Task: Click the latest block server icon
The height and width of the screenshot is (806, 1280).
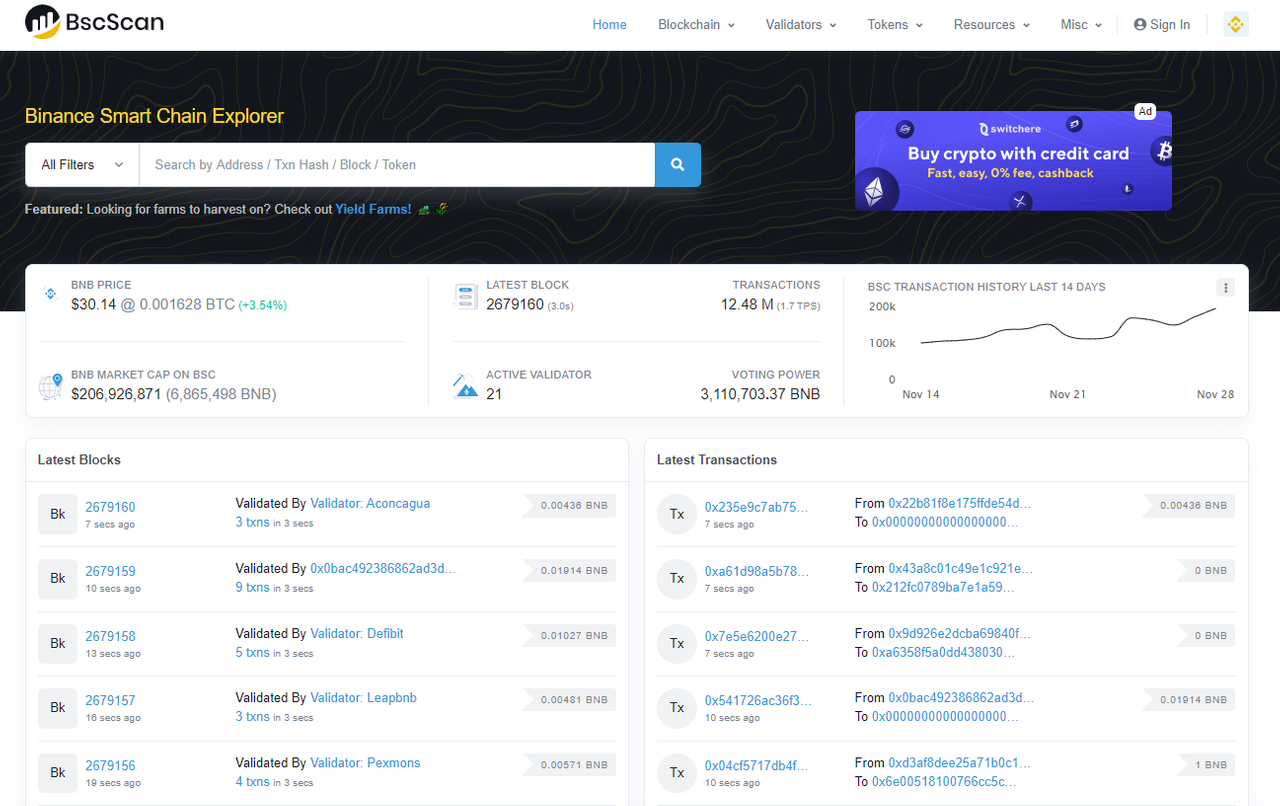Action: tap(466, 296)
